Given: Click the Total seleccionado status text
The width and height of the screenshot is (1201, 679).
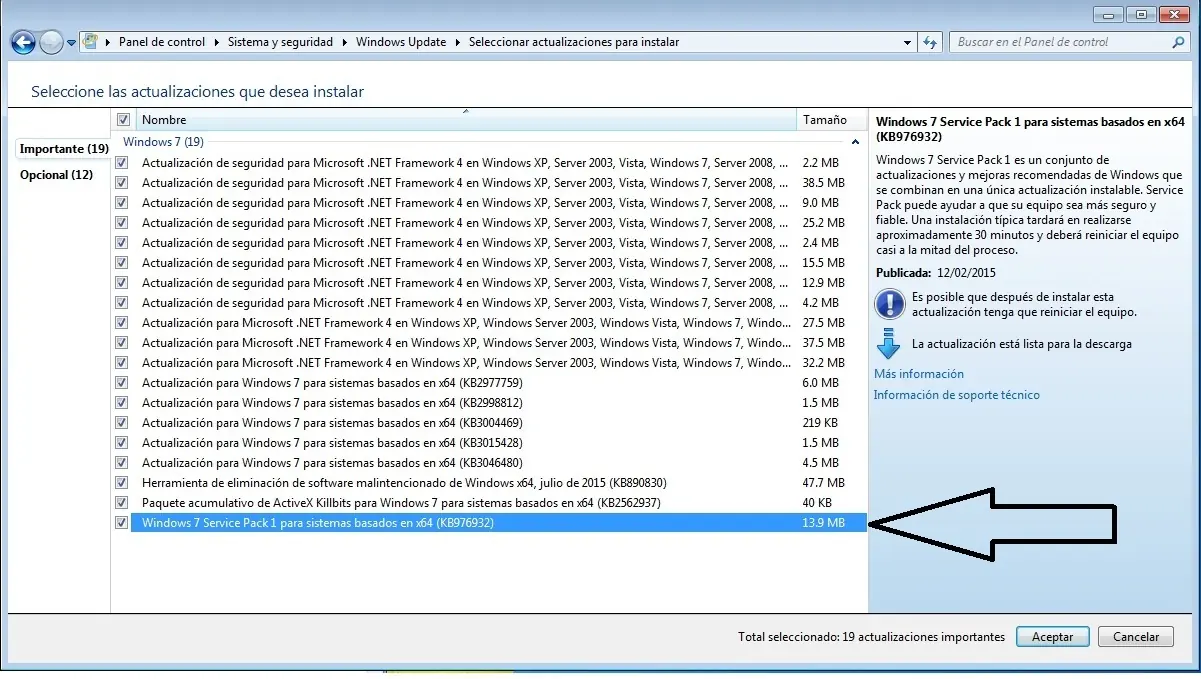Looking at the screenshot, I should pyautogui.click(x=871, y=636).
